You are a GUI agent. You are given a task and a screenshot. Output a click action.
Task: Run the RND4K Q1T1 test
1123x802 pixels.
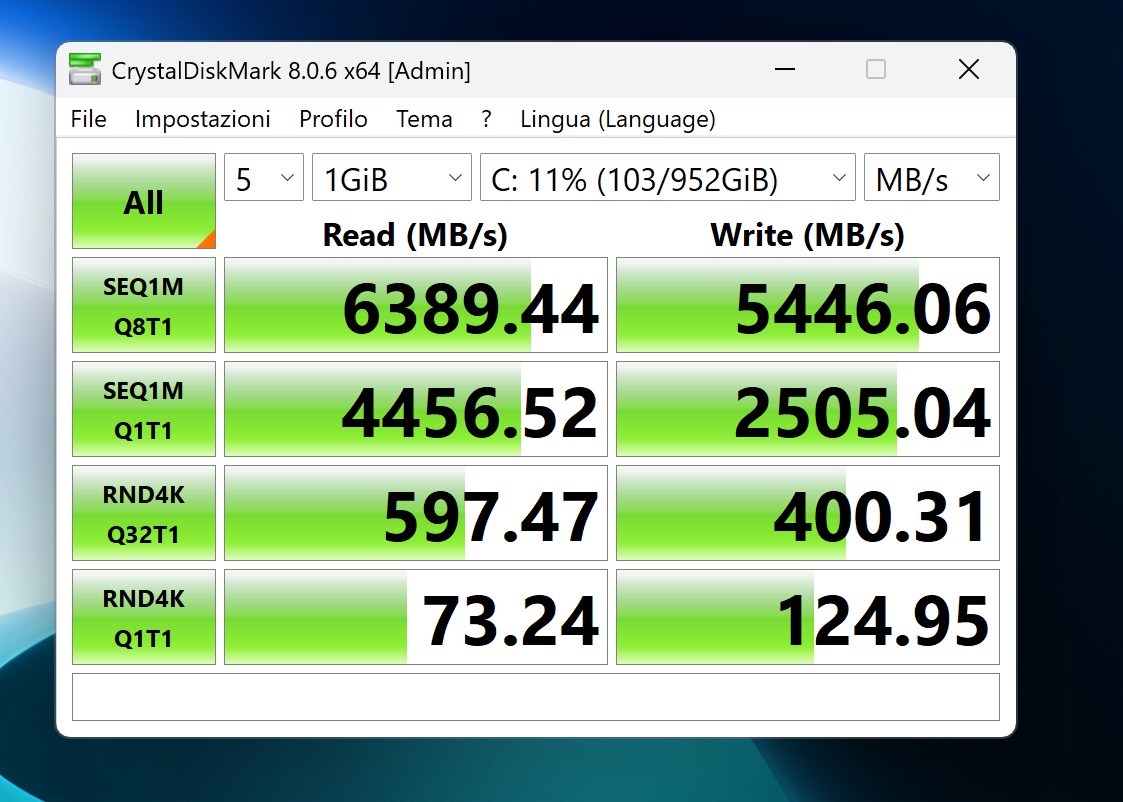tap(144, 617)
